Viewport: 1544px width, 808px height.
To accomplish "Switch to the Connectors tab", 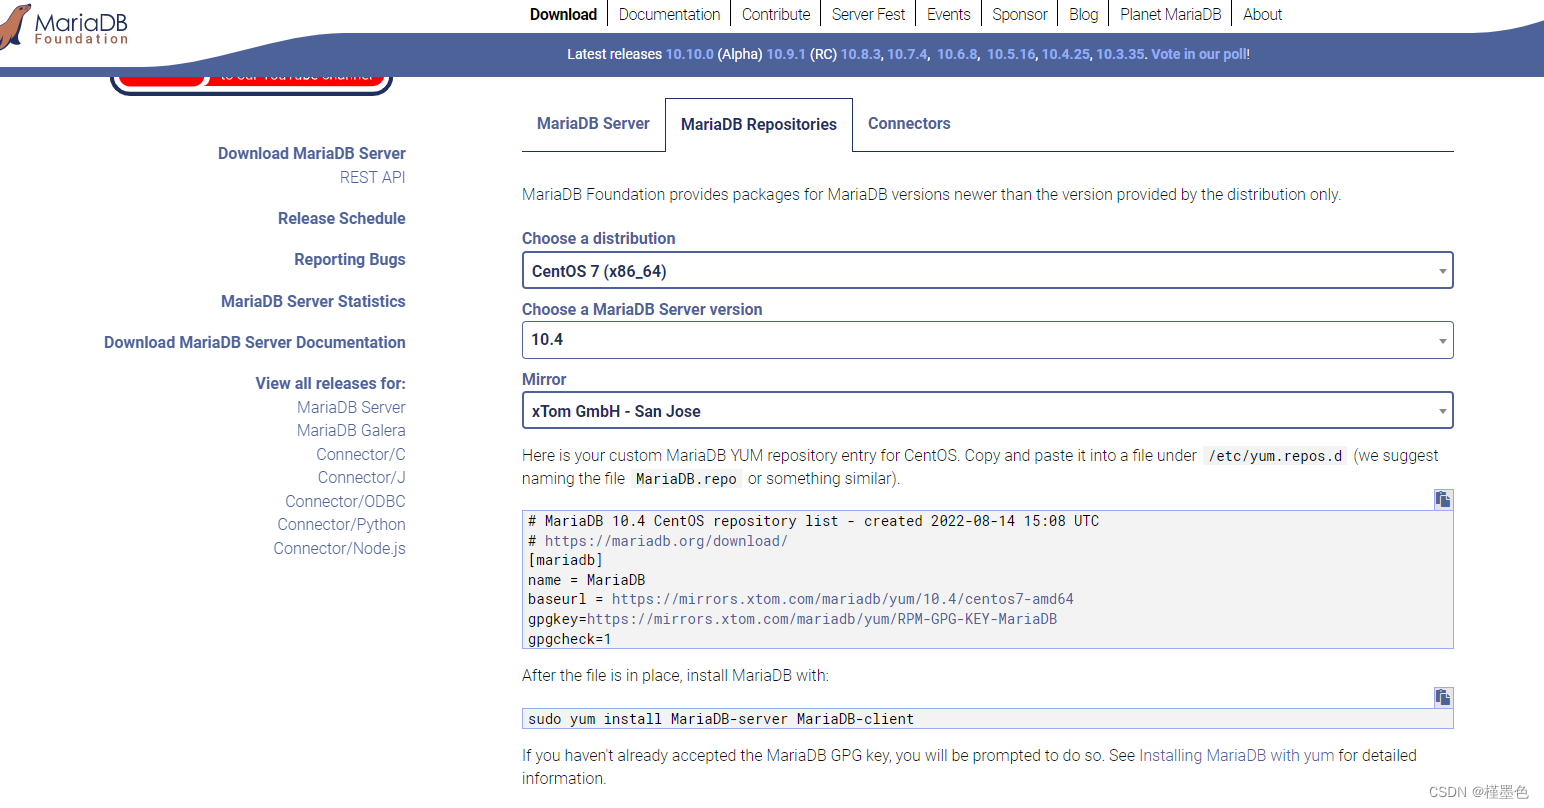I will (x=908, y=123).
